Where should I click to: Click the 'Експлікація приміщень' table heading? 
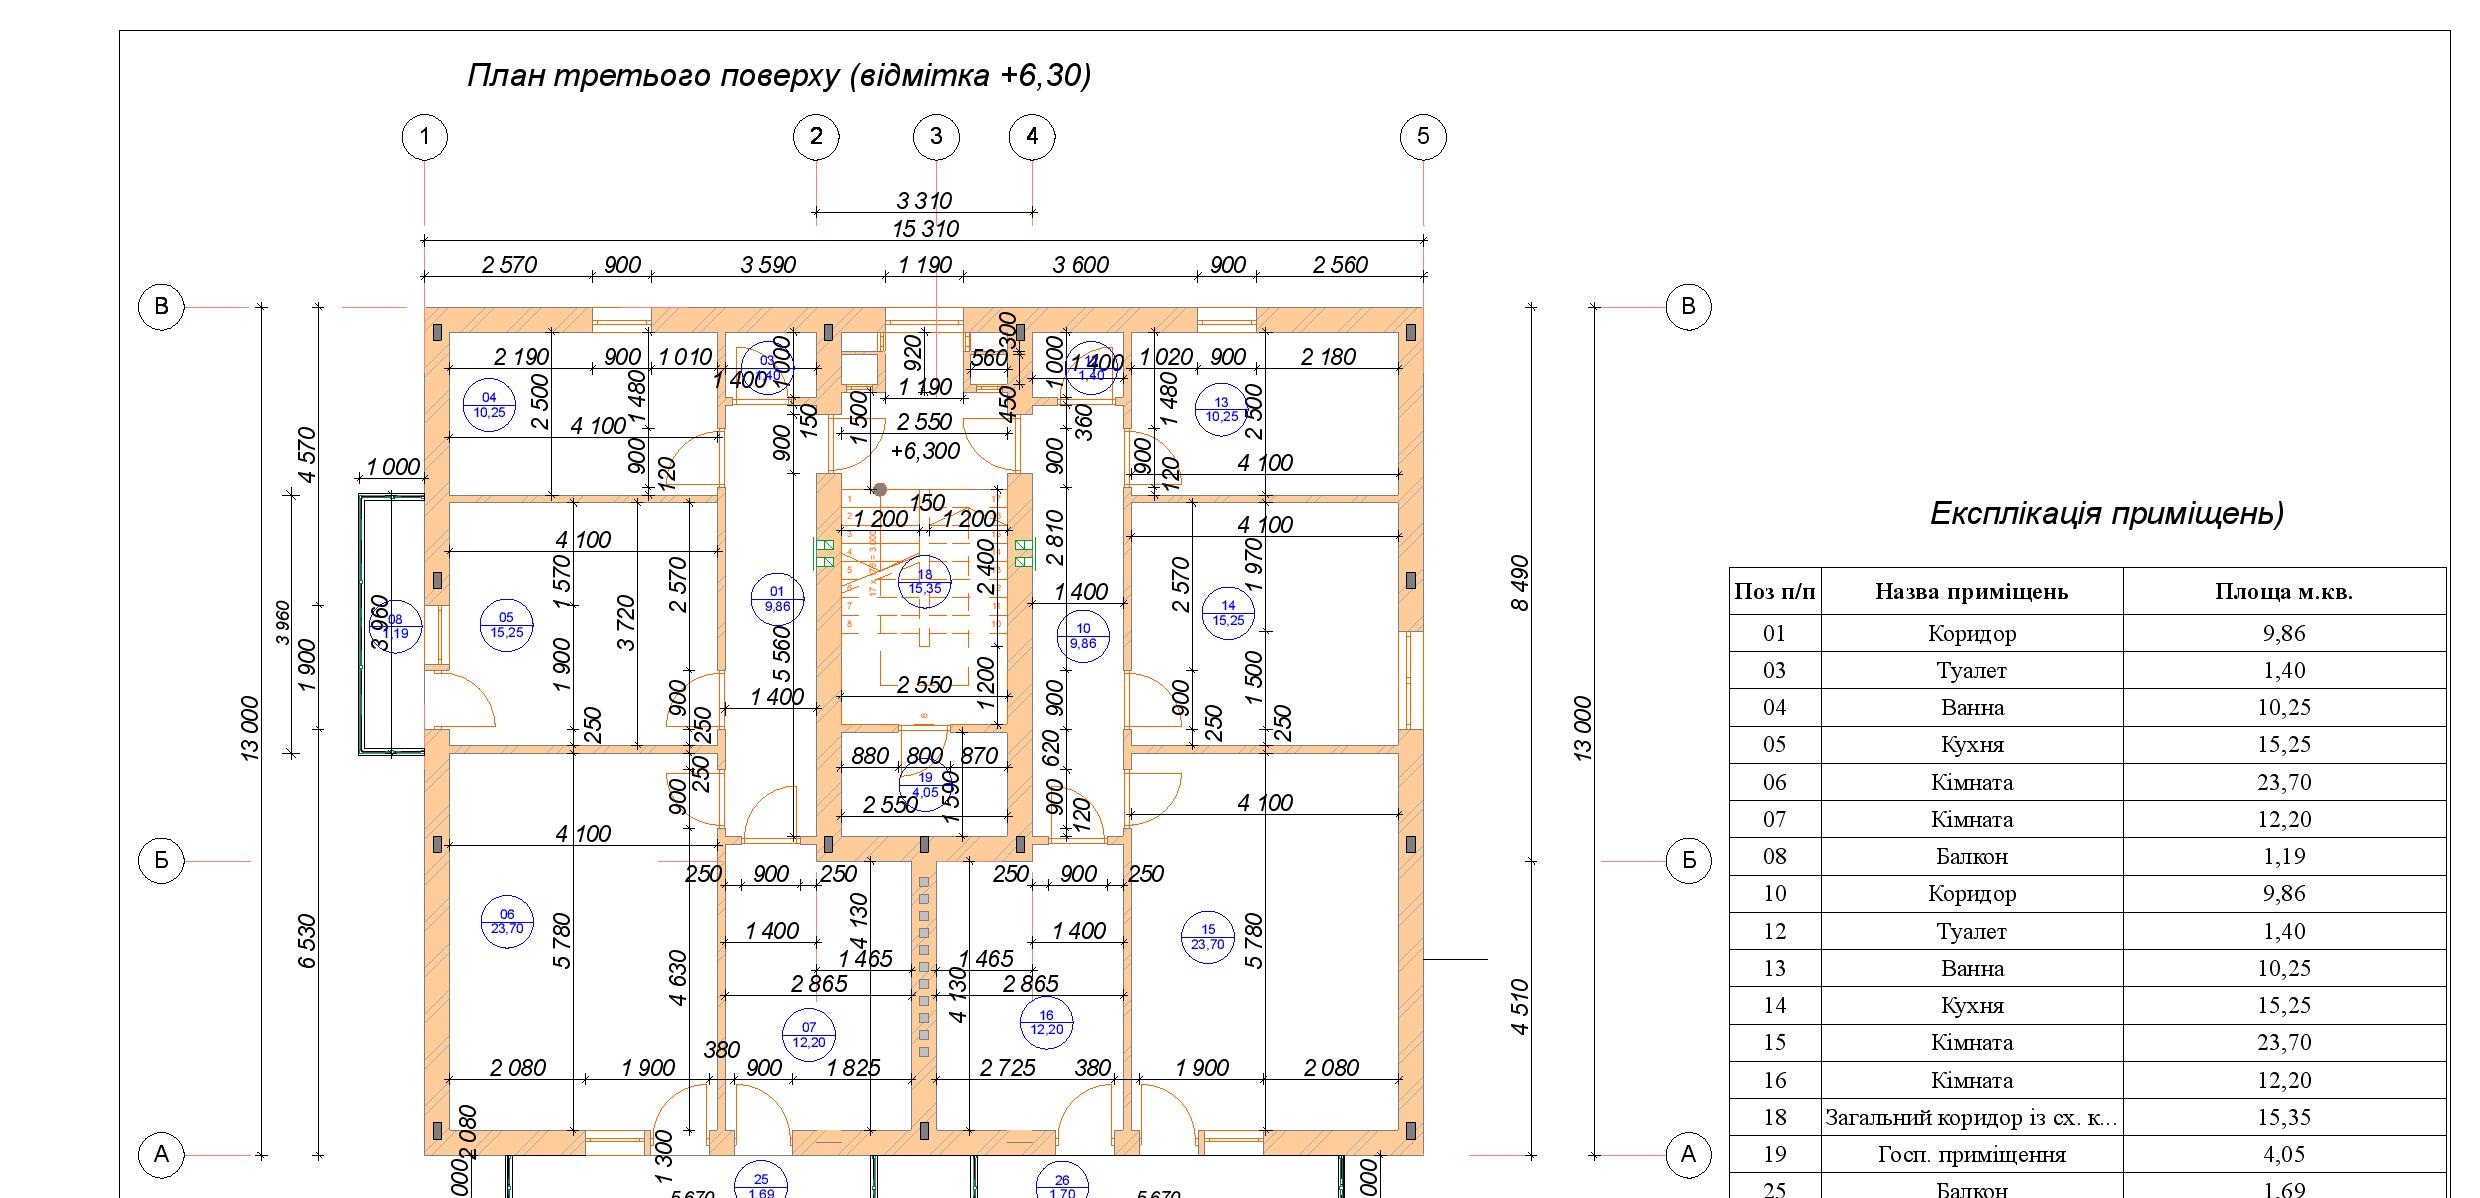point(2106,514)
